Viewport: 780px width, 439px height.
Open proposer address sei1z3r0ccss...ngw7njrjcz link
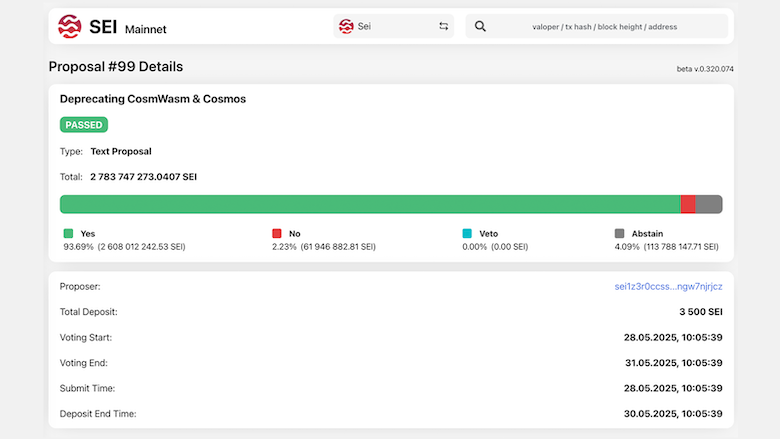[668, 286]
